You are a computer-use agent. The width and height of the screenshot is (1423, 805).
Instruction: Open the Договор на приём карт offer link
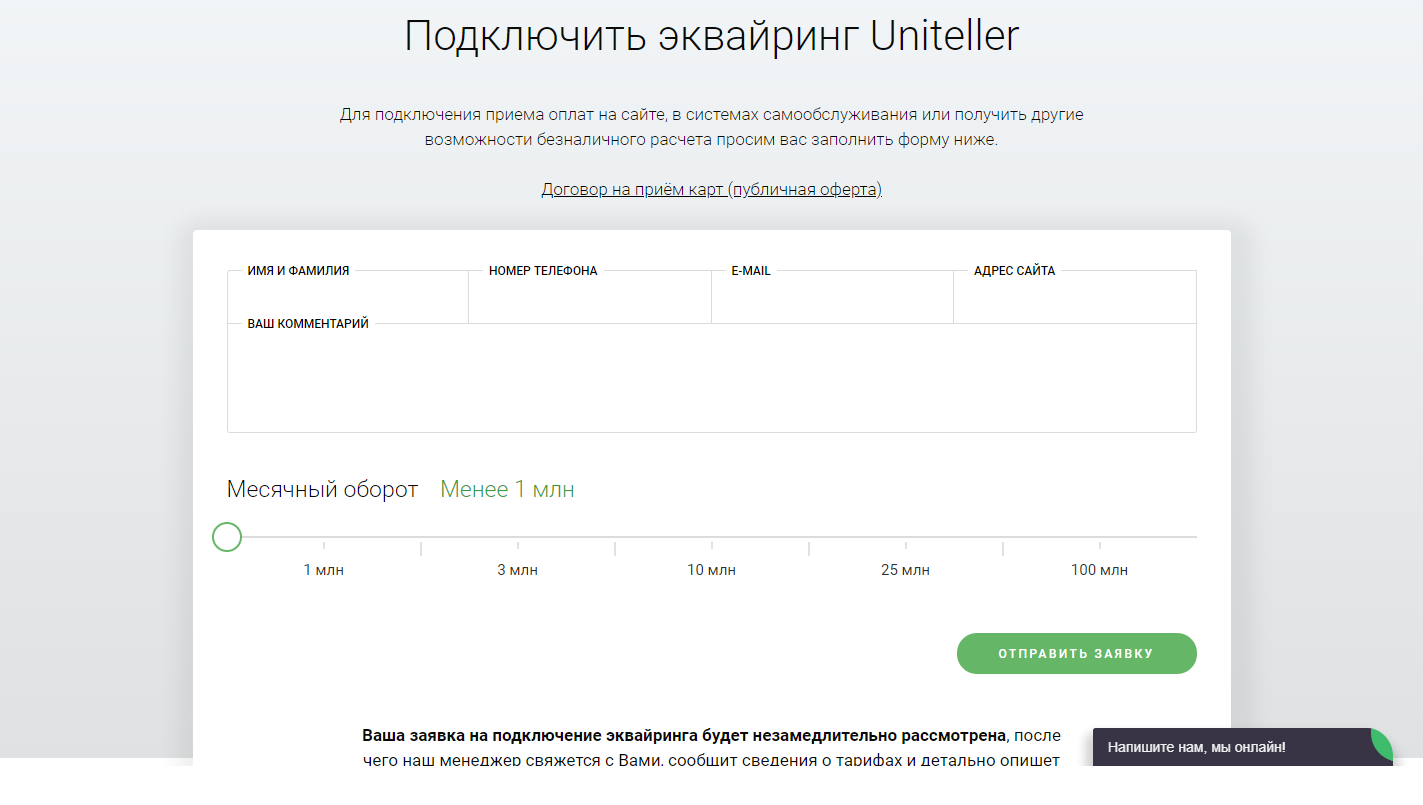click(711, 189)
